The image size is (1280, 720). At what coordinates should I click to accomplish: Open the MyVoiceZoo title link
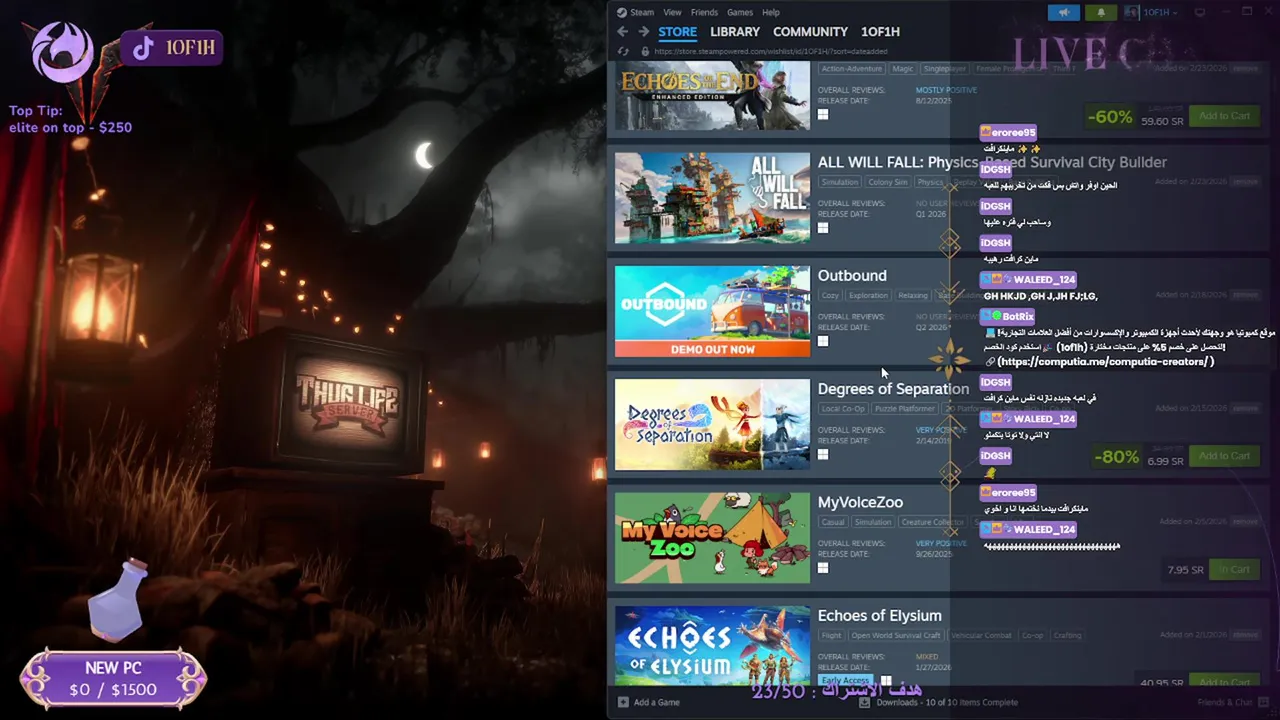[860, 502]
